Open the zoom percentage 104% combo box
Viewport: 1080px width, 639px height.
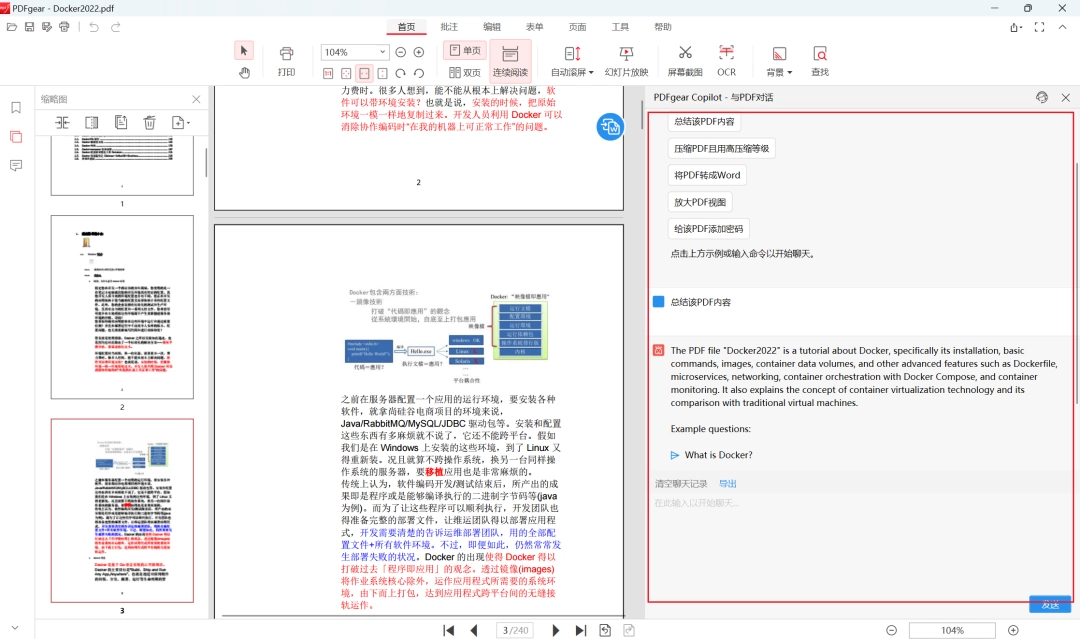pos(354,52)
